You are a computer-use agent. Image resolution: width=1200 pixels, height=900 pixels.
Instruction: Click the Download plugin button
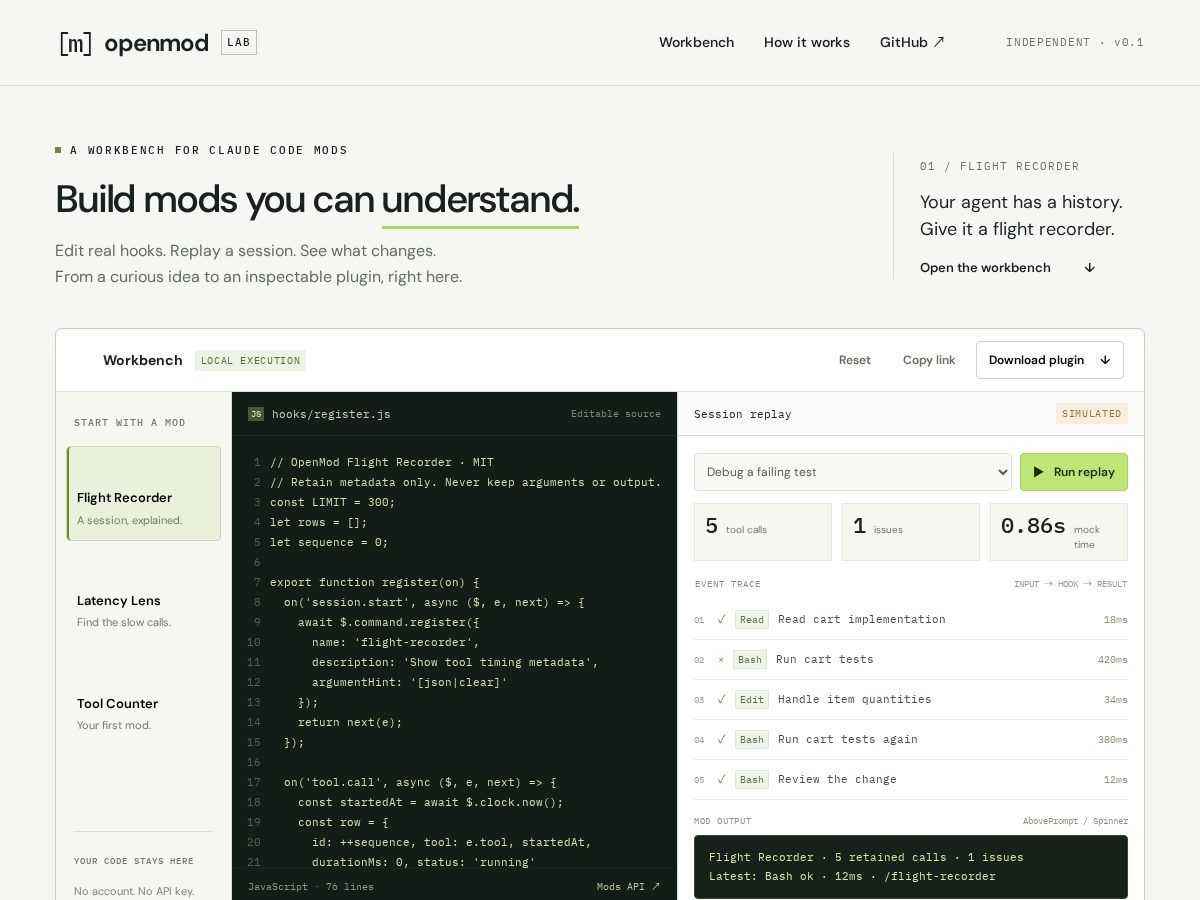(1050, 360)
